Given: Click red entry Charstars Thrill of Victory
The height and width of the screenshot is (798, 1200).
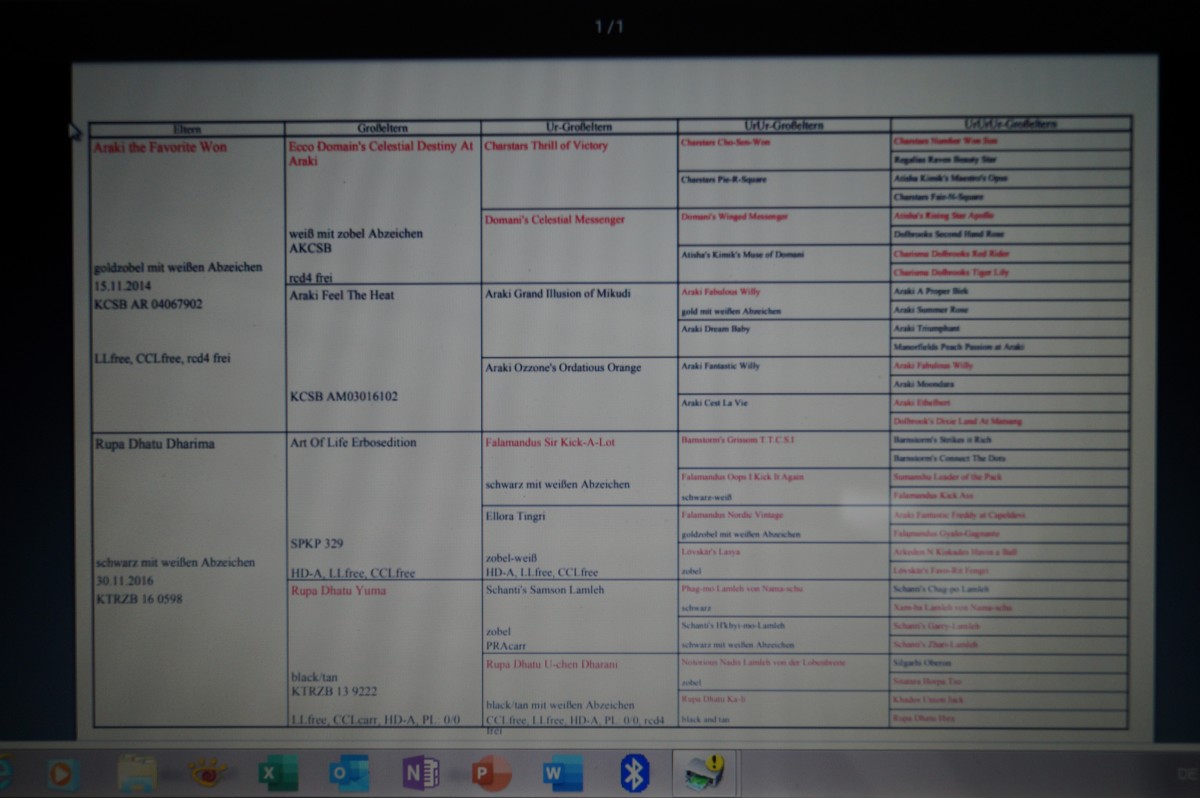Looking at the screenshot, I should (545, 146).
